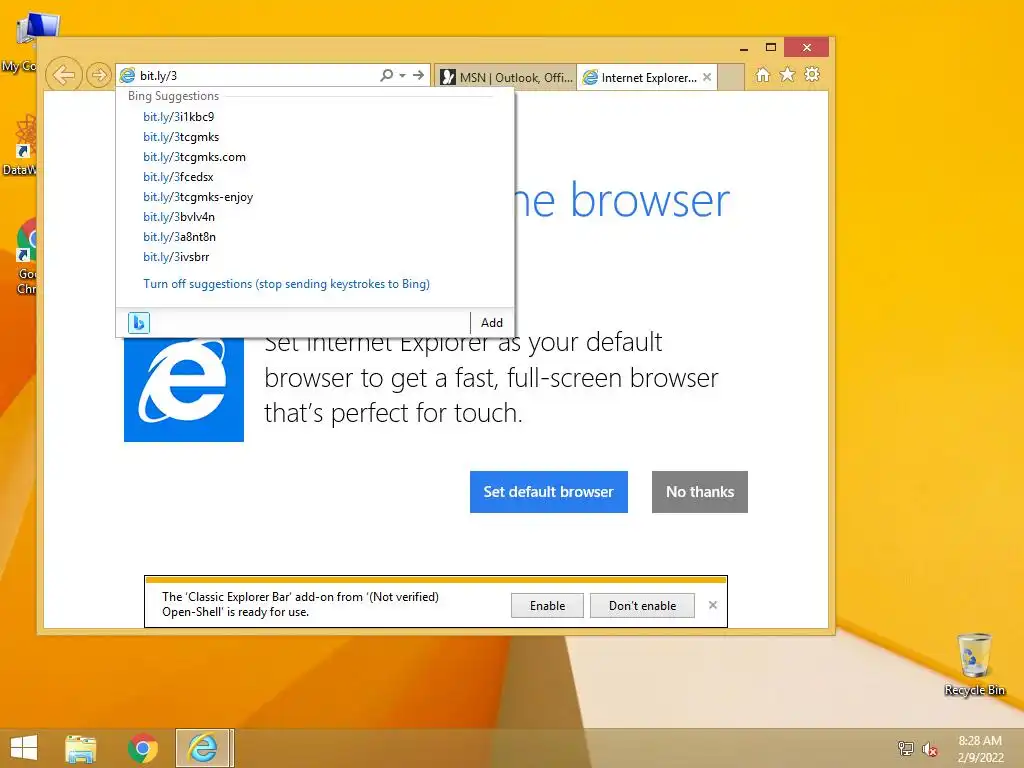Click Add search provider button
Image resolution: width=1024 pixels, height=768 pixels.
[492, 323]
